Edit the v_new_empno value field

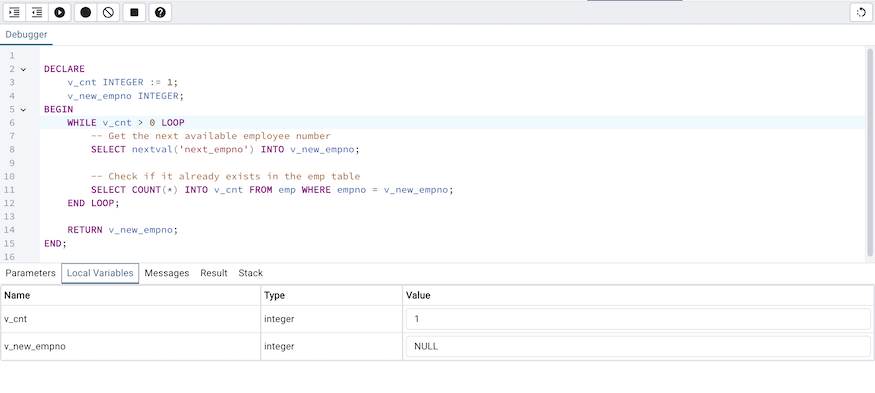point(638,346)
